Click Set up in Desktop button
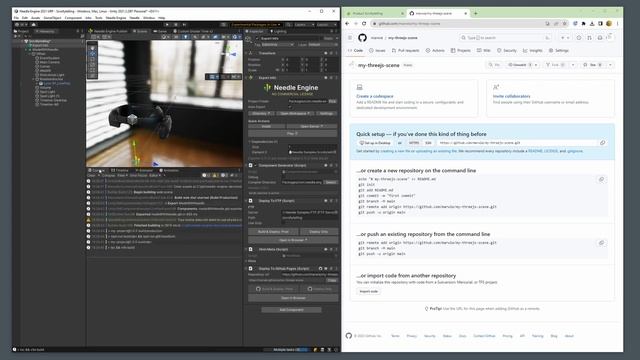This screenshot has width=640, height=360. click(x=375, y=143)
